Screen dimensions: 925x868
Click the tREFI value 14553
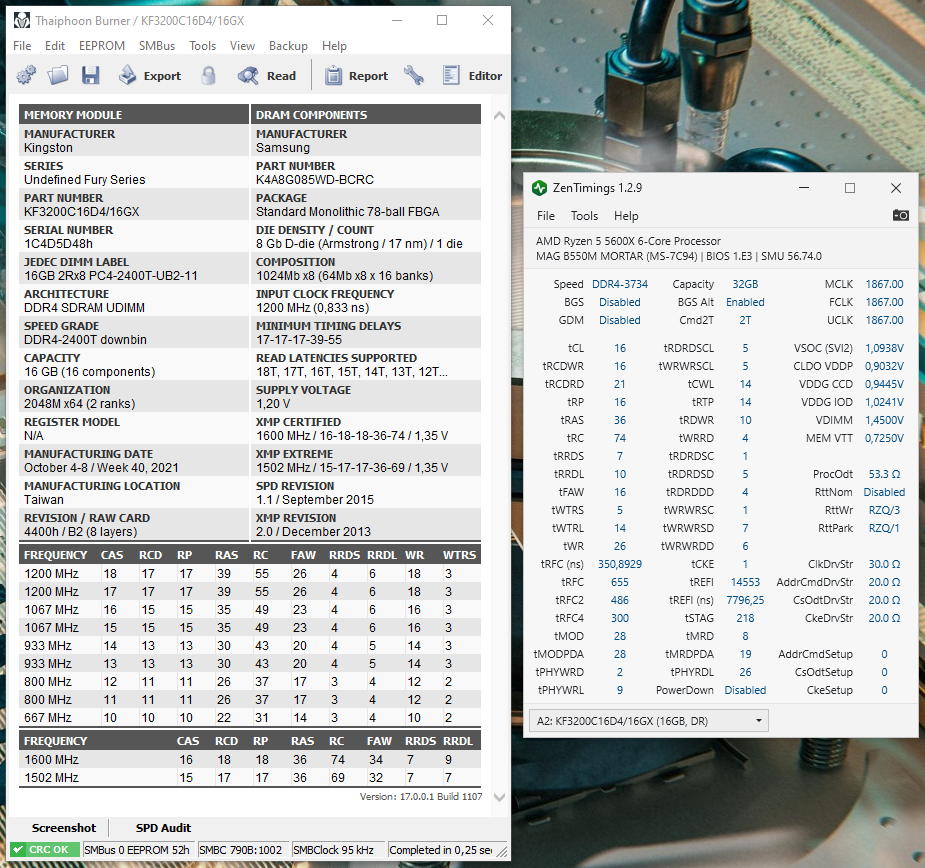tap(745, 582)
